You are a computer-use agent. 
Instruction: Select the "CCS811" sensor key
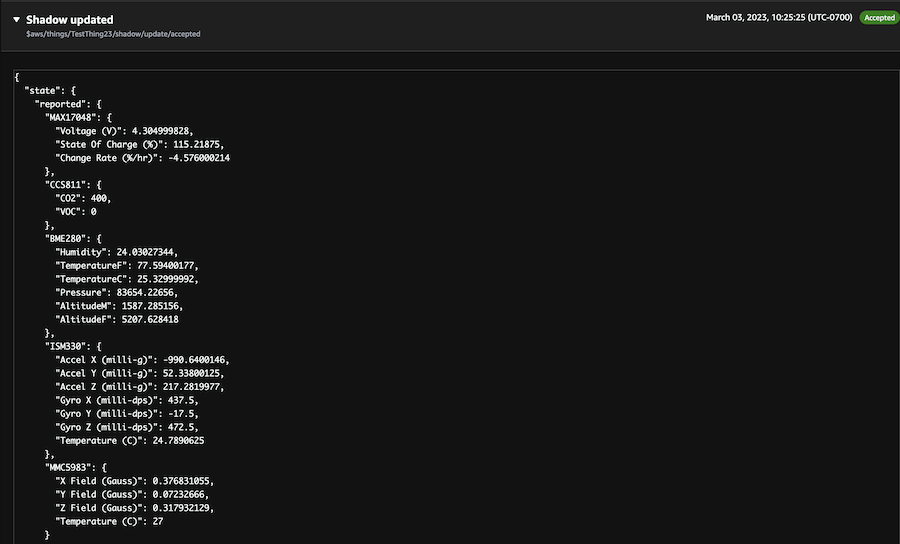pyautogui.click(x=68, y=185)
